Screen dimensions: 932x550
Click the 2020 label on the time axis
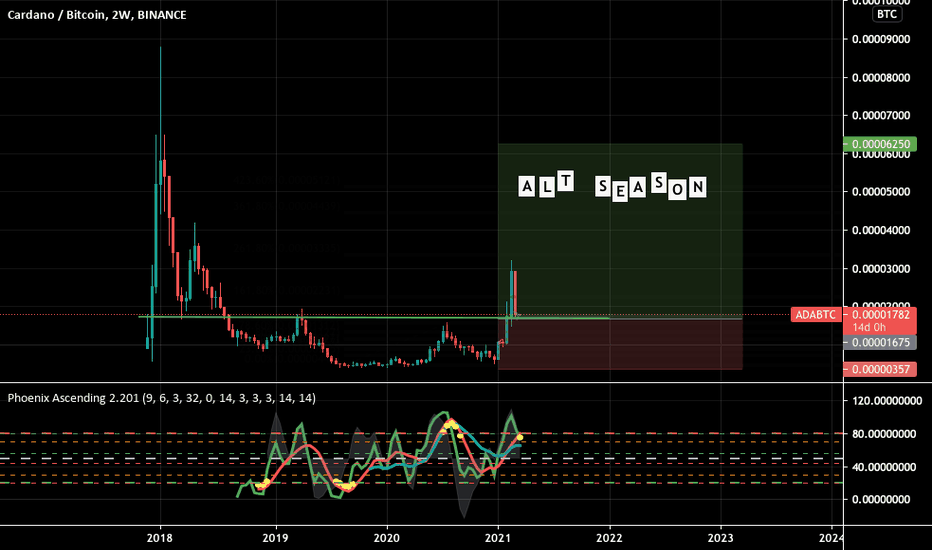pos(387,538)
